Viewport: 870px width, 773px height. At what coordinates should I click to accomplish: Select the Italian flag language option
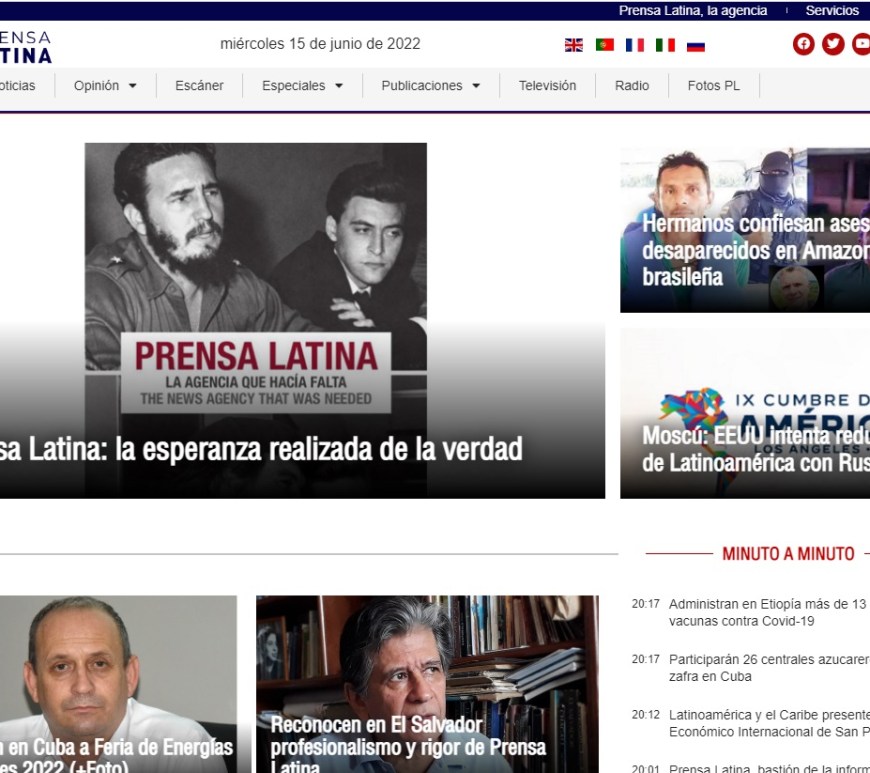[x=666, y=44]
